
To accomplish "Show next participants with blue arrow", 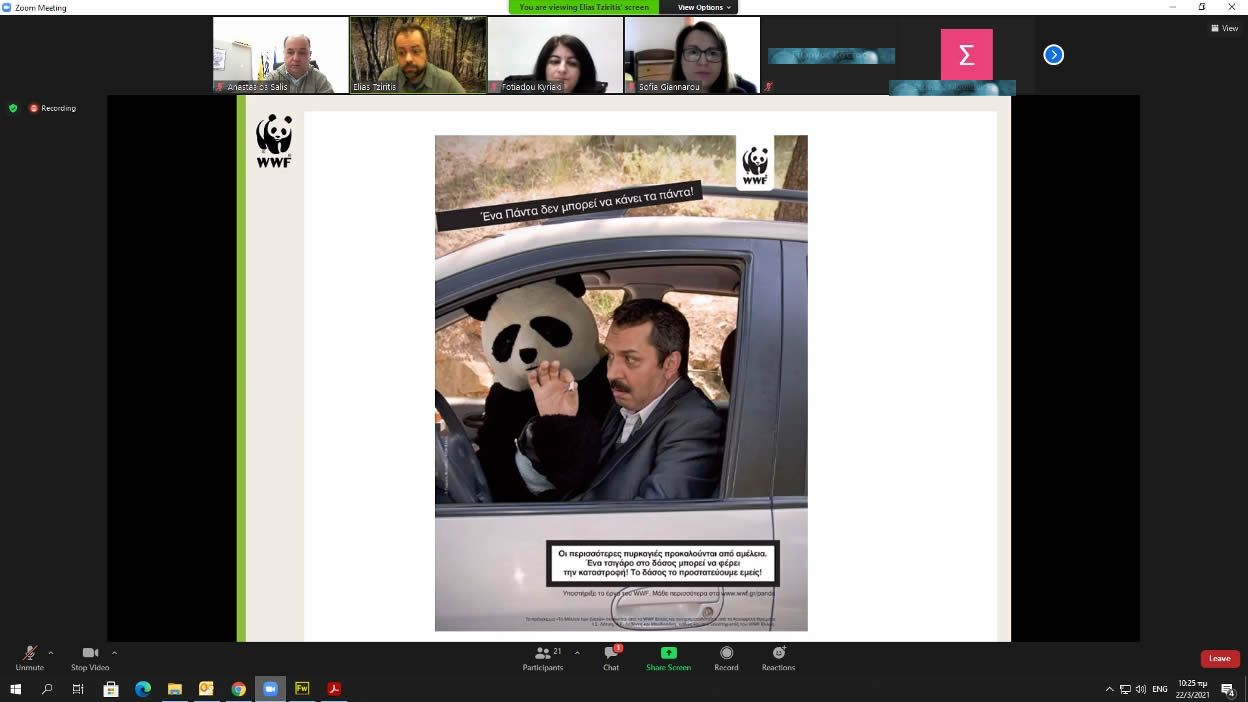I will tap(1053, 55).
